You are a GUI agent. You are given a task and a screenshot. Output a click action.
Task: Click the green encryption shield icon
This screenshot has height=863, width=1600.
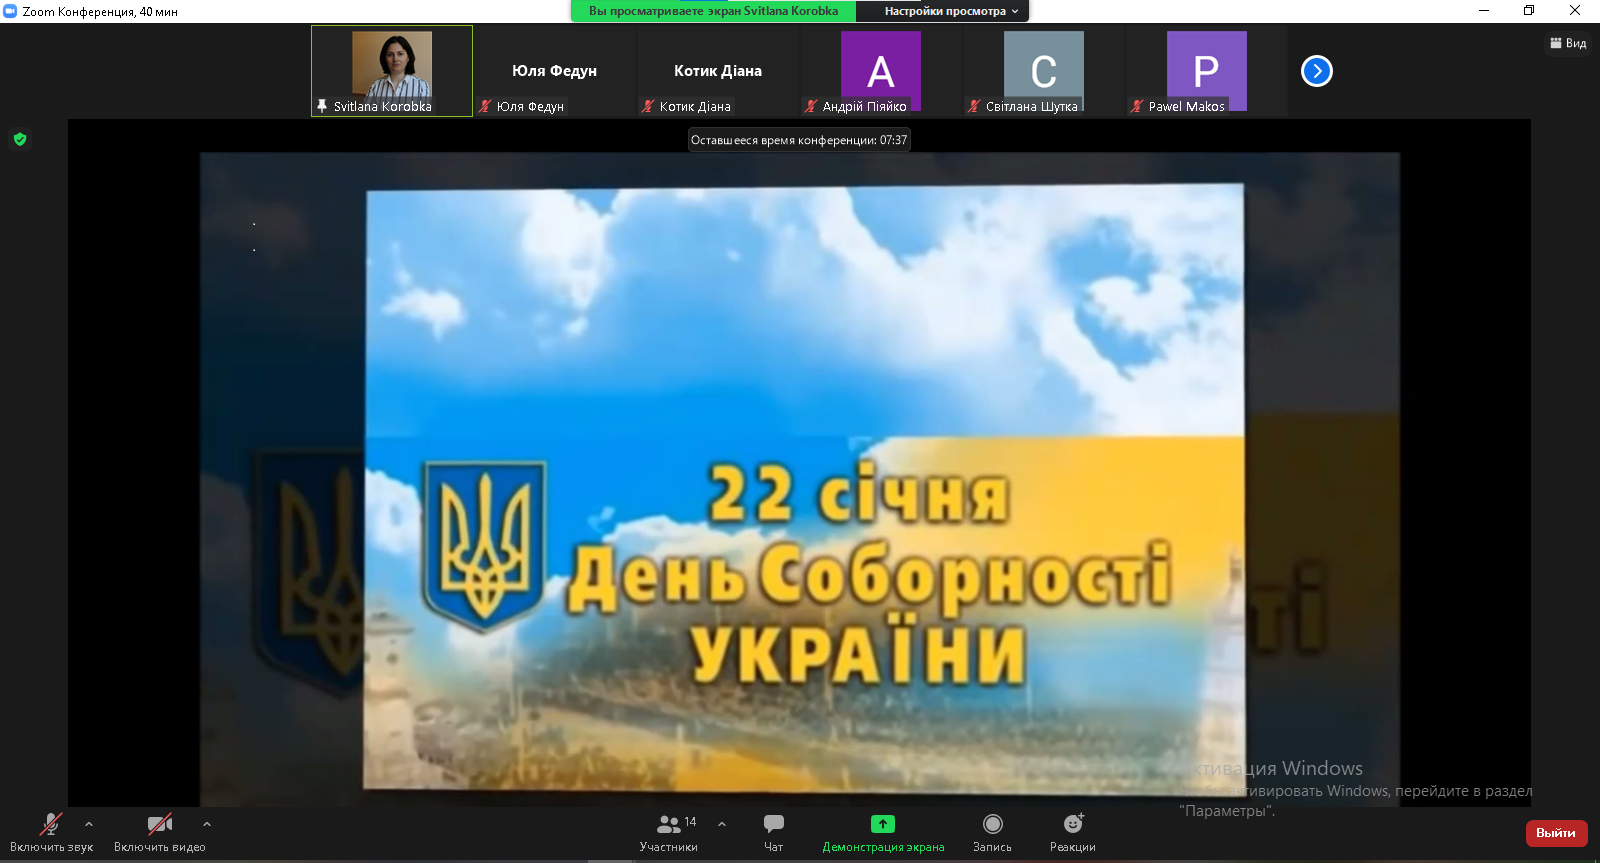[20, 139]
